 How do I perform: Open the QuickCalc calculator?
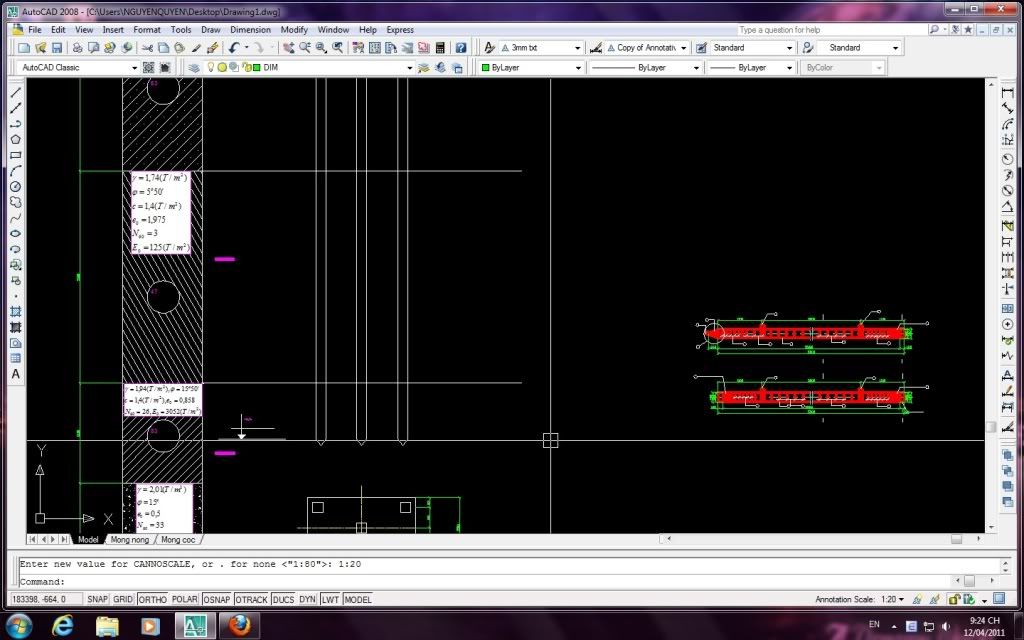[x=440, y=48]
